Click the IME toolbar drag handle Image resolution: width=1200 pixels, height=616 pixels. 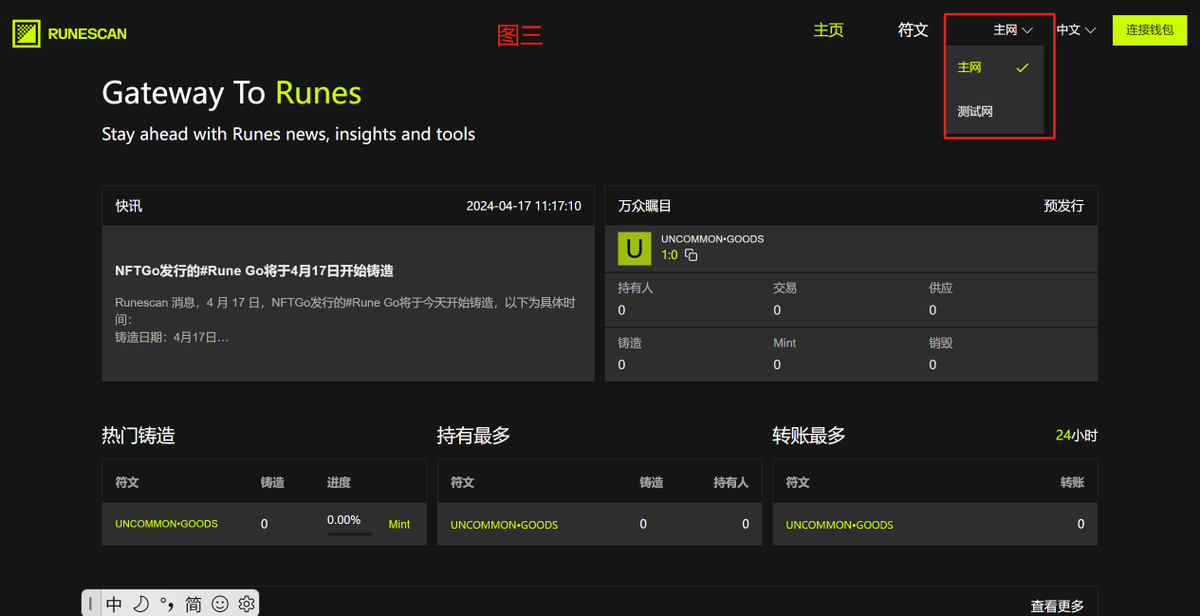tap(90, 604)
